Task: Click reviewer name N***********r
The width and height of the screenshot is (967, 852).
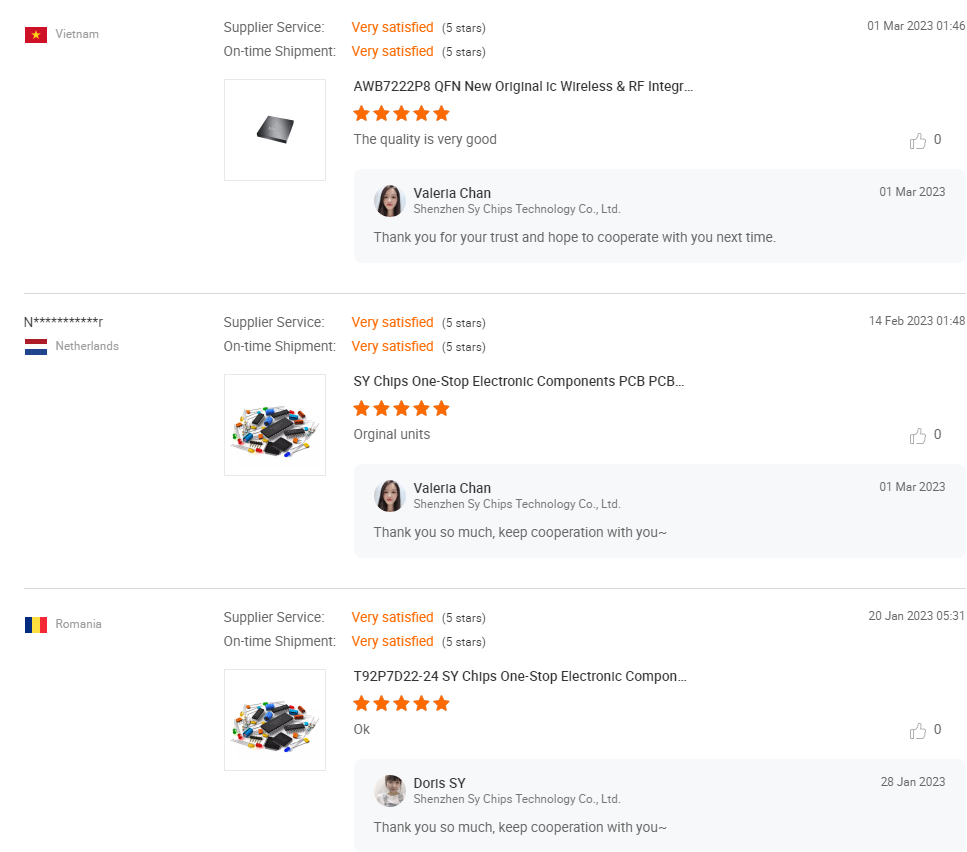Action: [x=63, y=322]
